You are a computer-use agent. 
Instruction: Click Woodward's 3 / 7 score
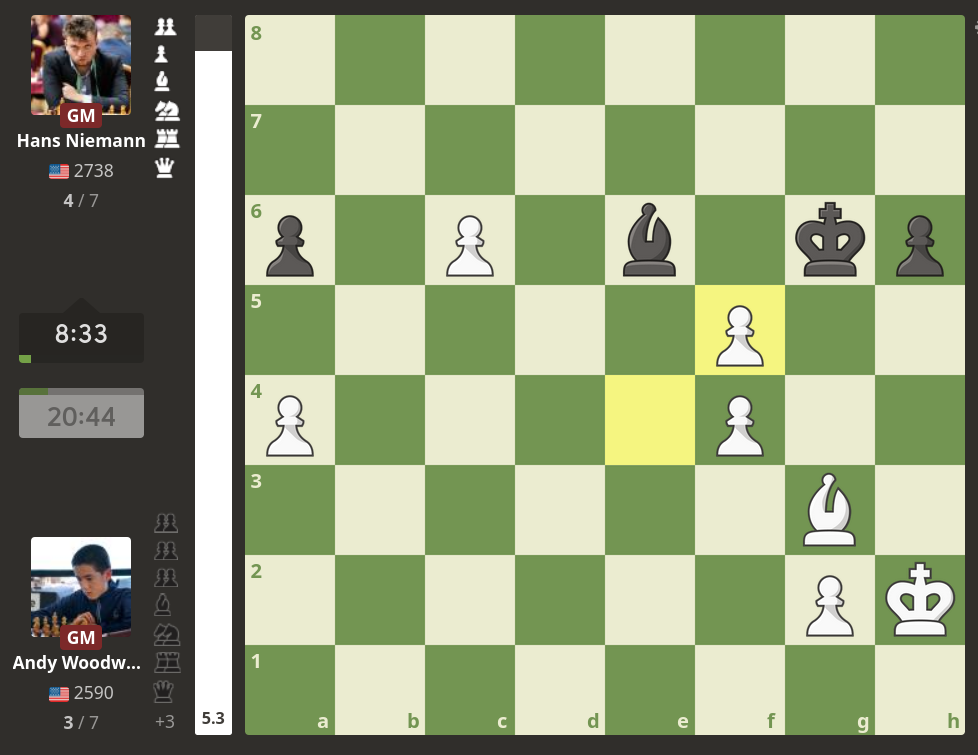(x=81, y=723)
